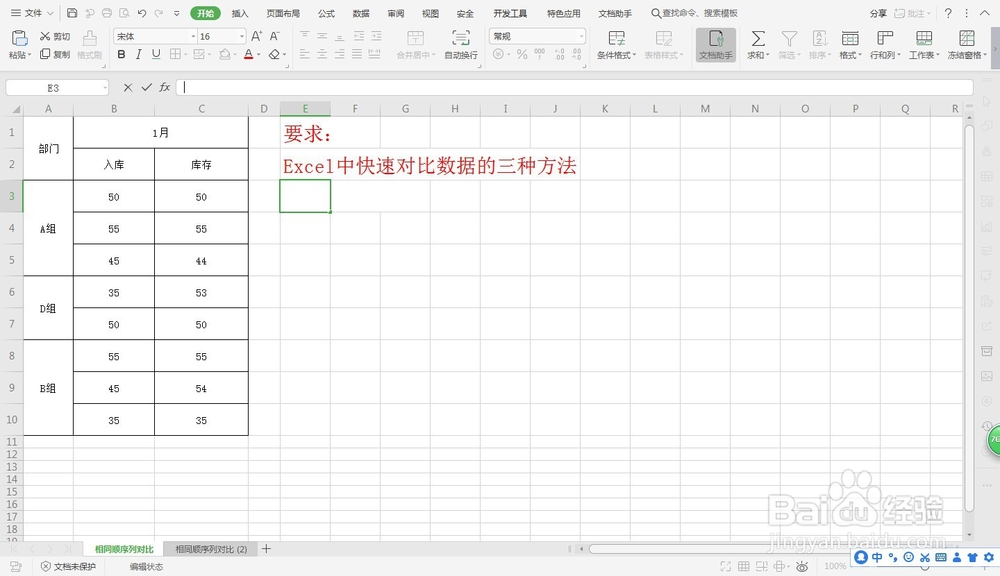Switch to the Page Layout (页面布局) tab
The height and width of the screenshot is (576, 1000).
click(283, 13)
